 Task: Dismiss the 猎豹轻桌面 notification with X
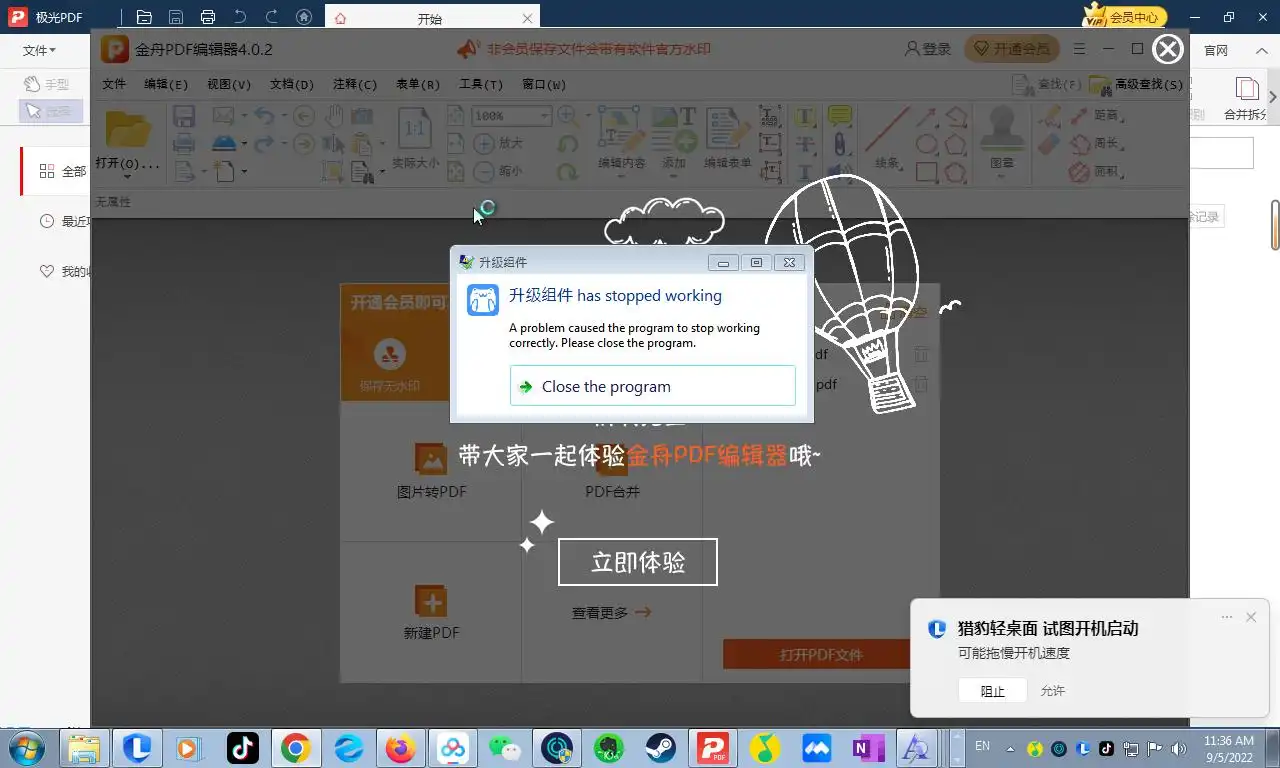pyautogui.click(x=1251, y=617)
